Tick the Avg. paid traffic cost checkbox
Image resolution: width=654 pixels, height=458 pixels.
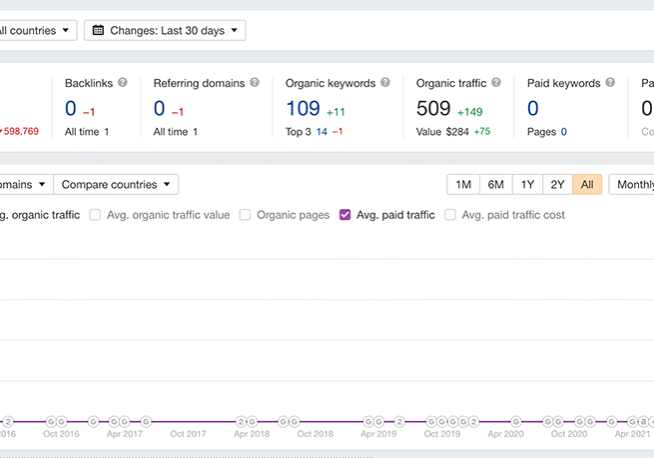pos(450,215)
